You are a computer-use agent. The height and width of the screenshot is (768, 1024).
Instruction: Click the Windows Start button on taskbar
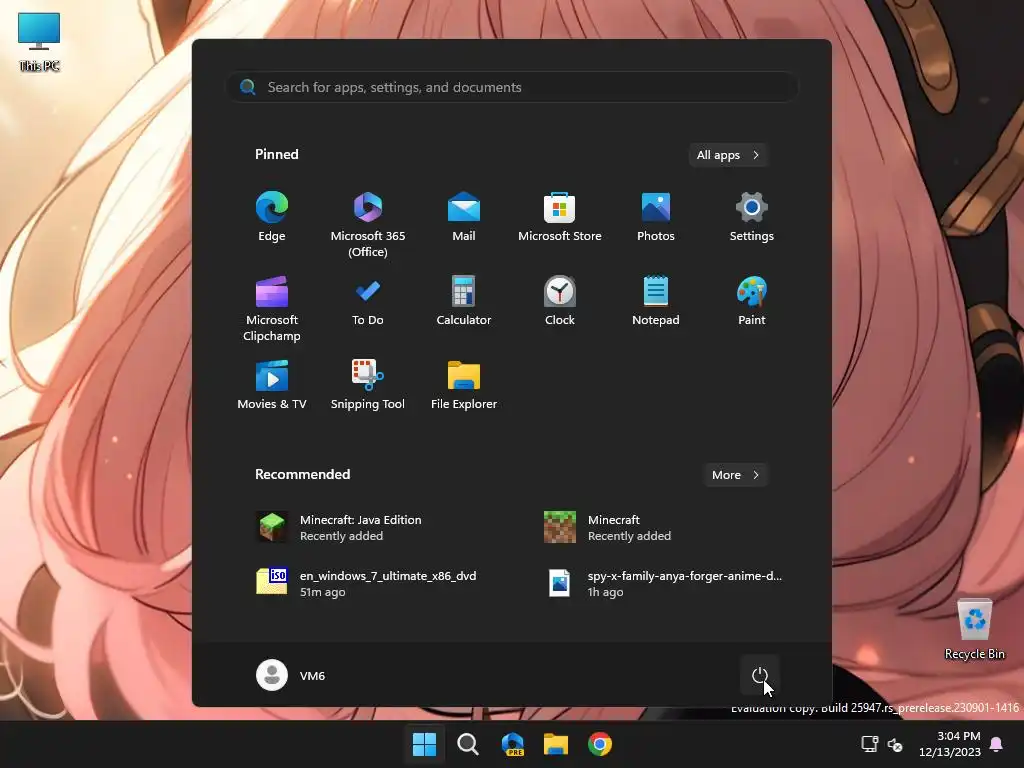424,744
